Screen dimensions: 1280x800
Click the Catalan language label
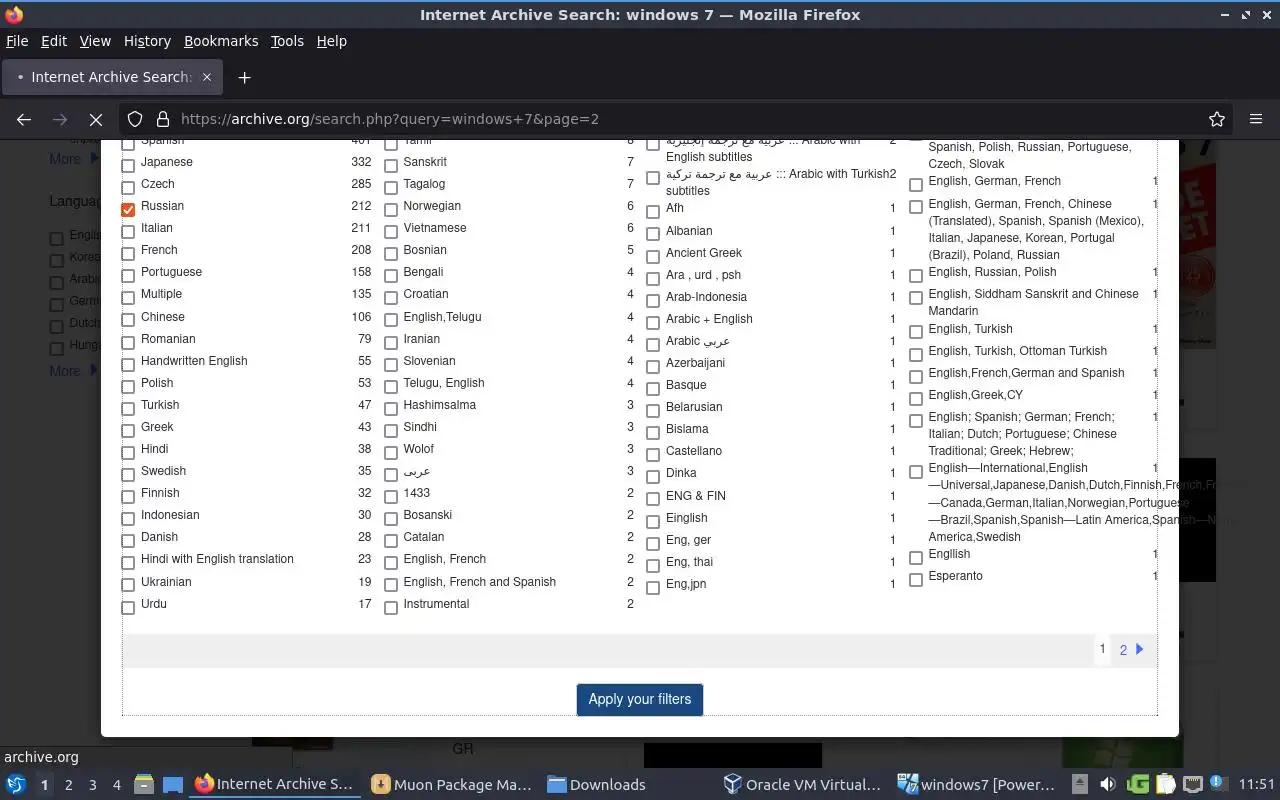[424, 537]
